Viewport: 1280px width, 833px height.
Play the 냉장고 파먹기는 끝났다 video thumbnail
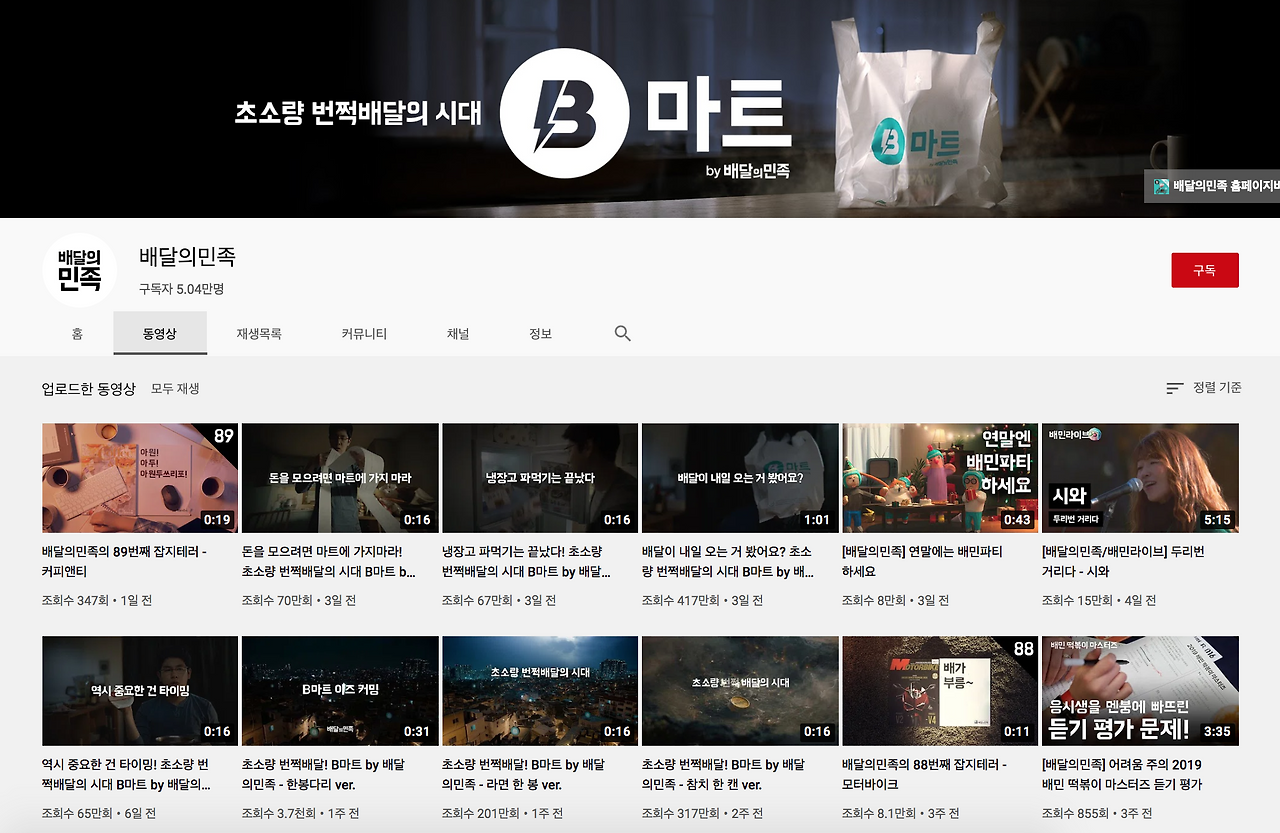539,477
